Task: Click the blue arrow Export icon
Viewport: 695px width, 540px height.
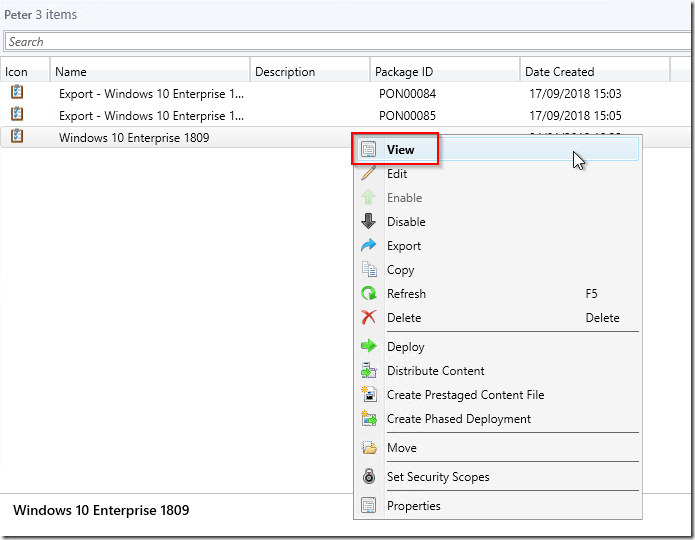Action: click(x=368, y=246)
